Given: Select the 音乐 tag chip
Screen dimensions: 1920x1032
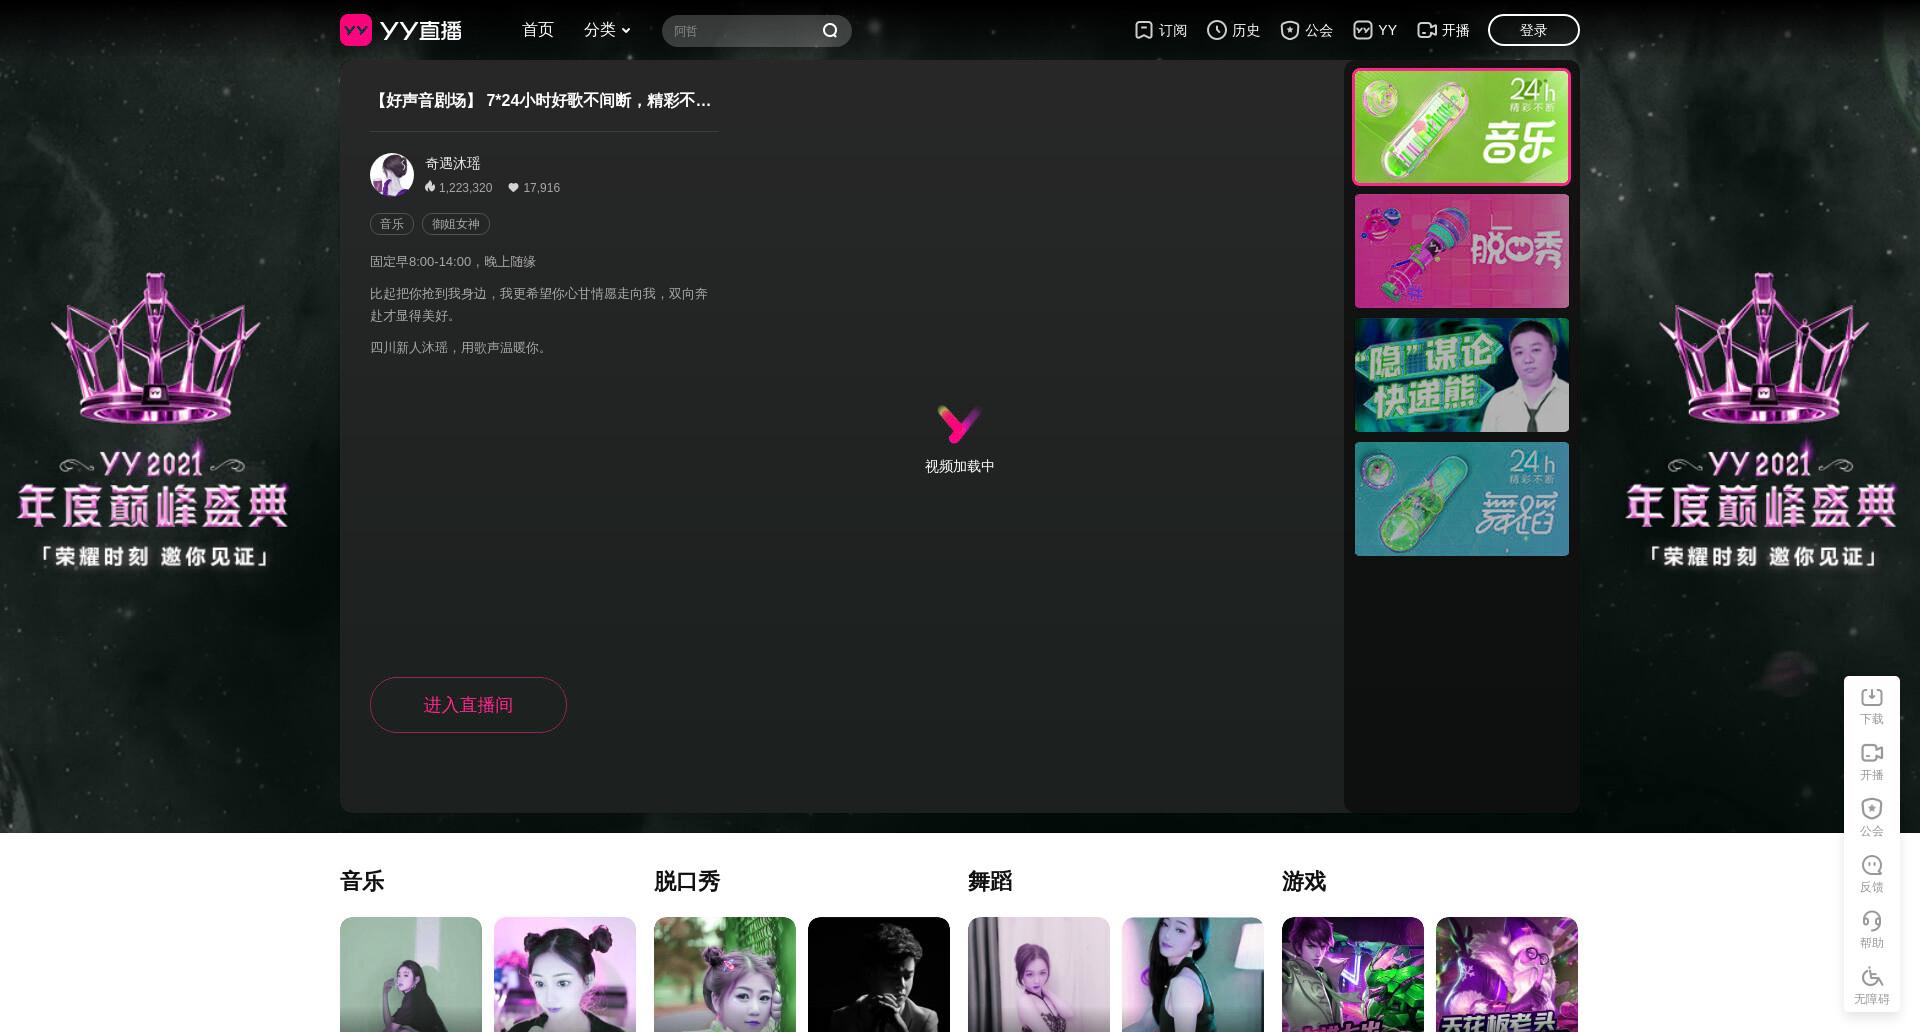Looking at the screenshot, I should pyautogui.click(x=392, y=224).
